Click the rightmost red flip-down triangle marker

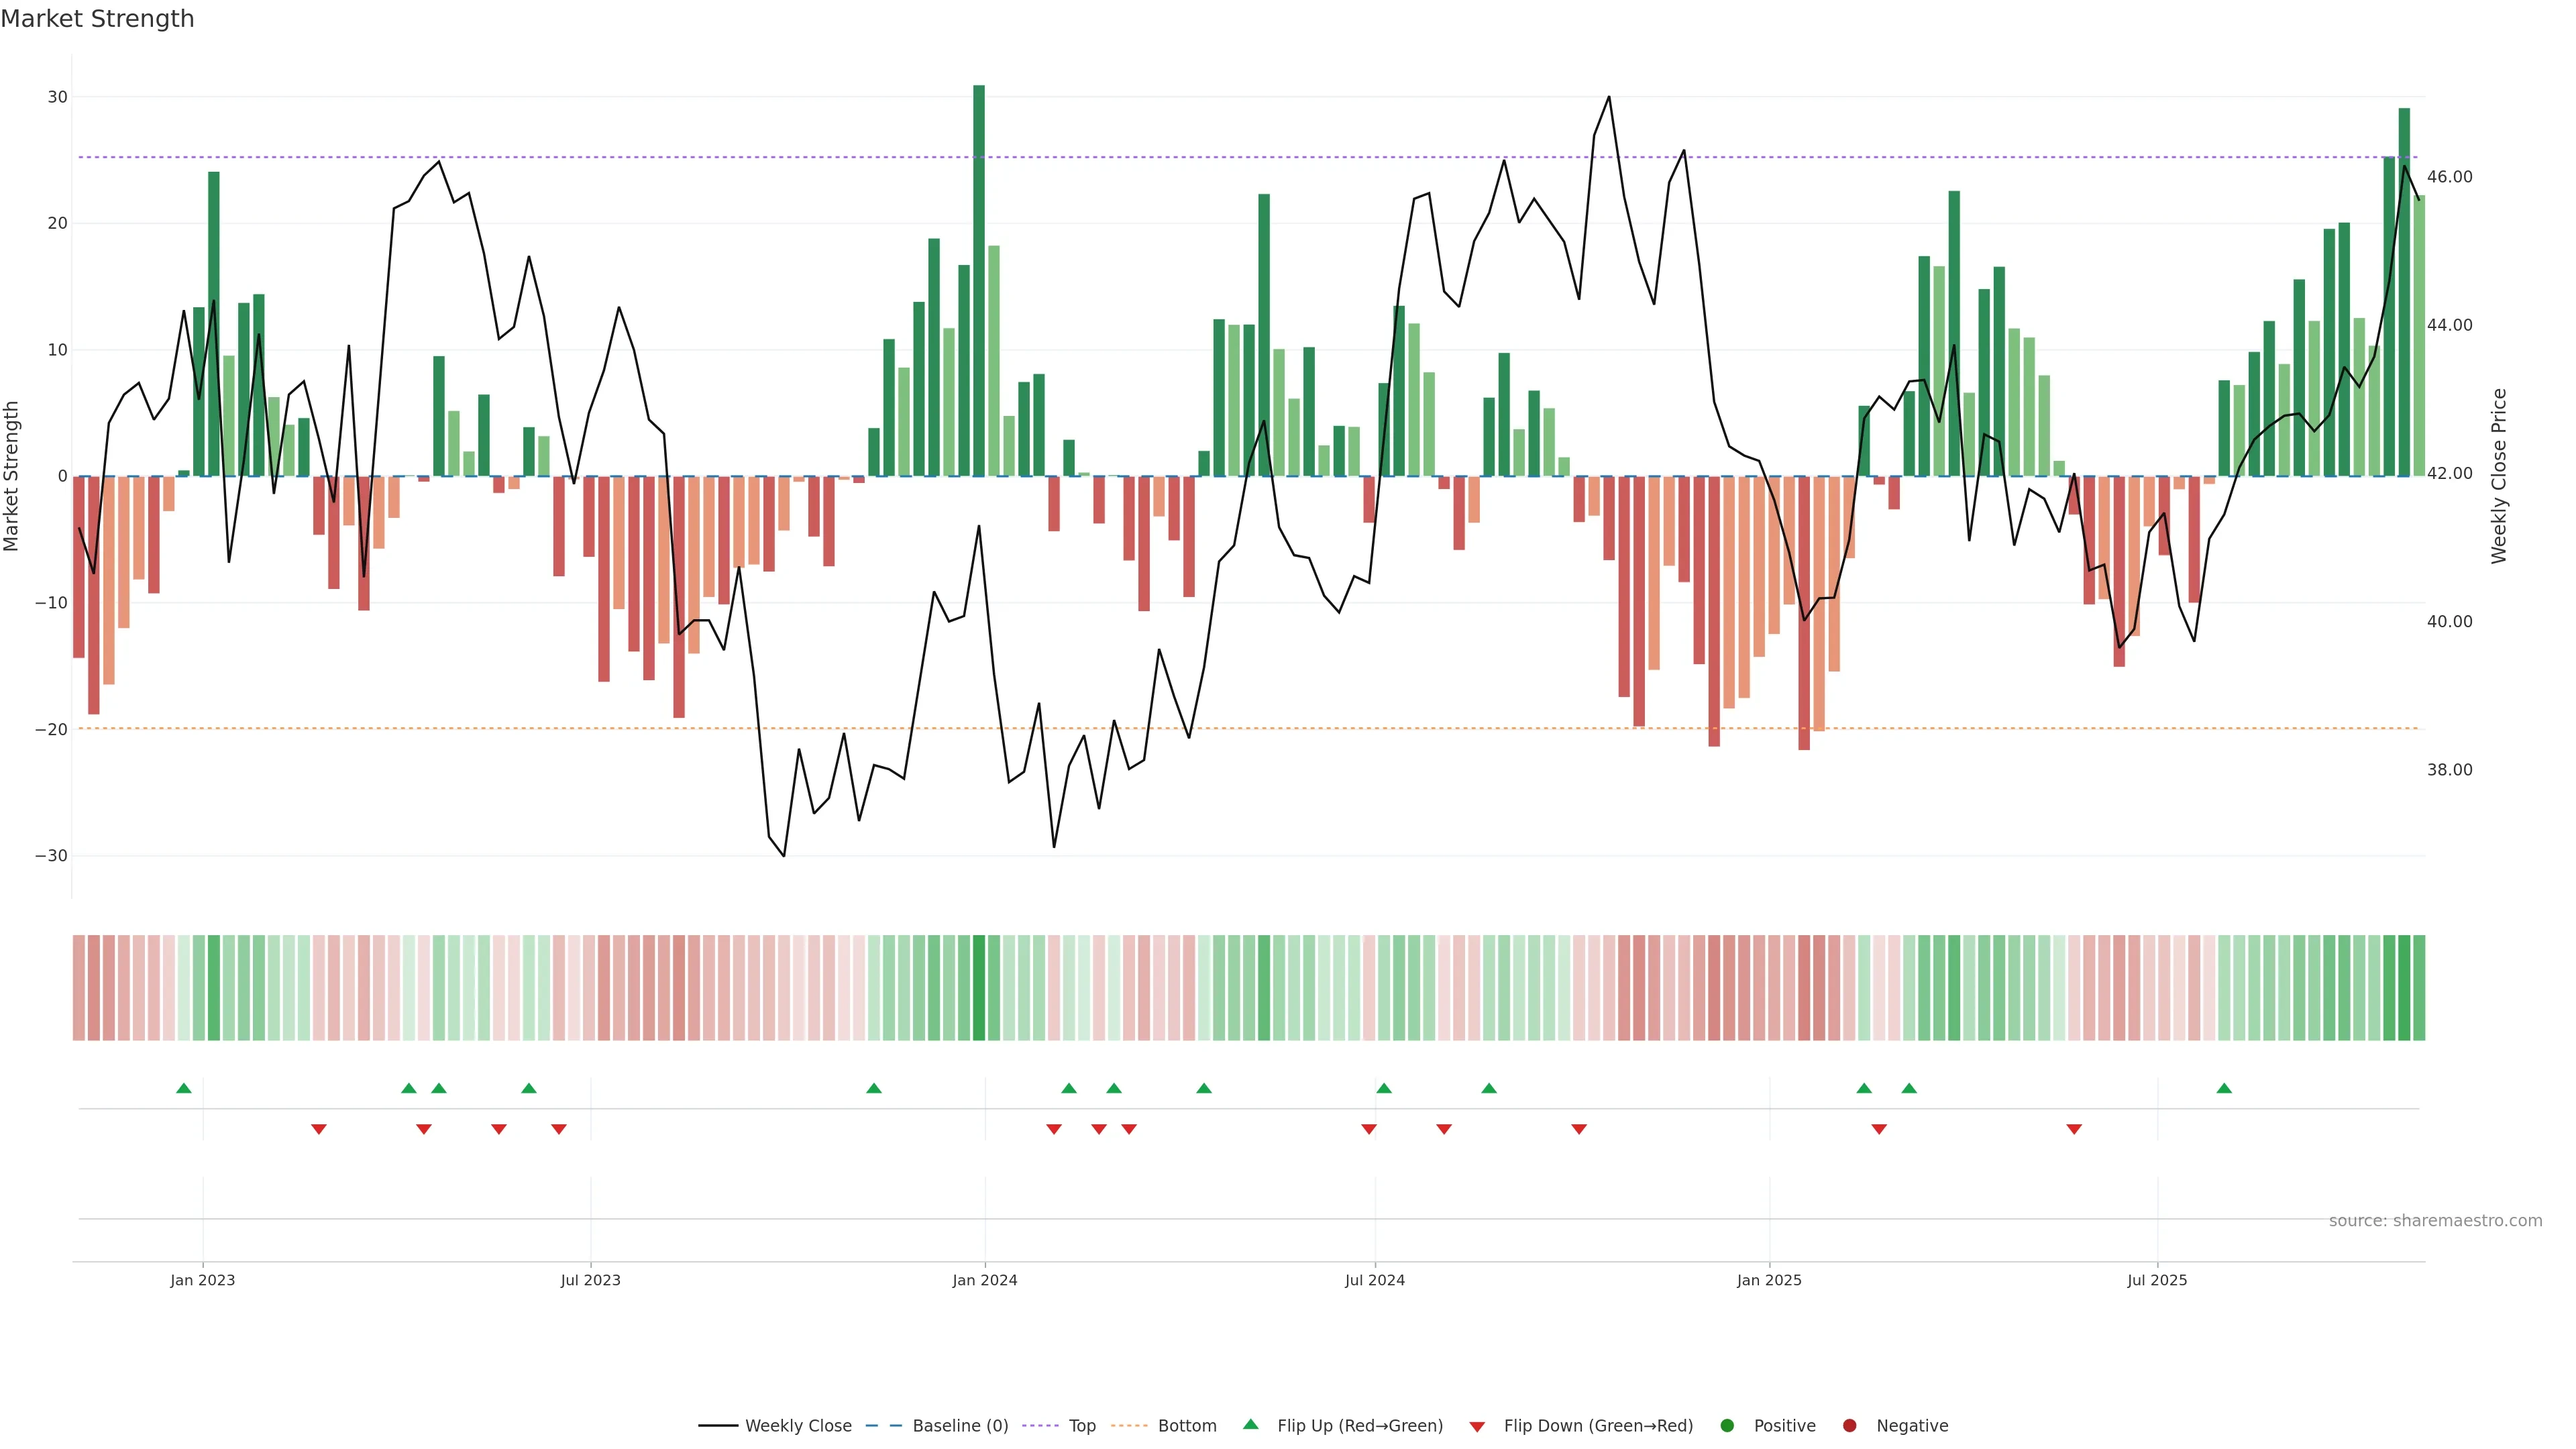pyautogui.click(x=2074, y=1129)
